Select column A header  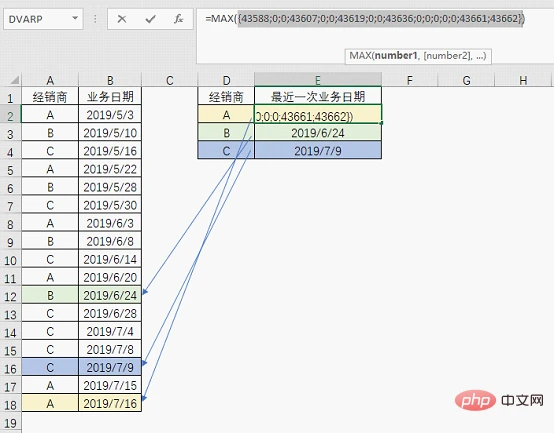(50, 80)
